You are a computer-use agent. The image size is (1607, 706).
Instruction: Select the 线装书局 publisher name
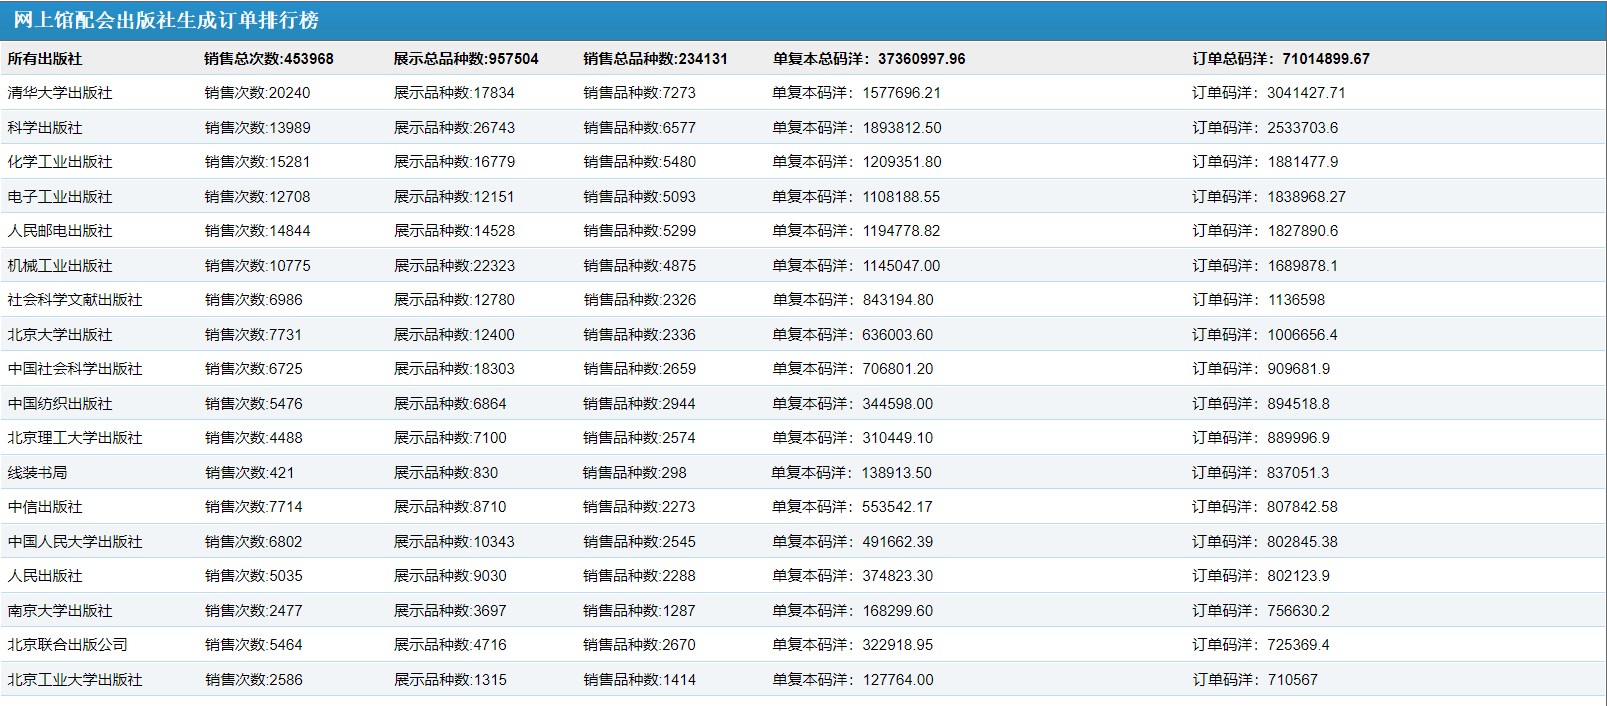(x=38, y=473)
